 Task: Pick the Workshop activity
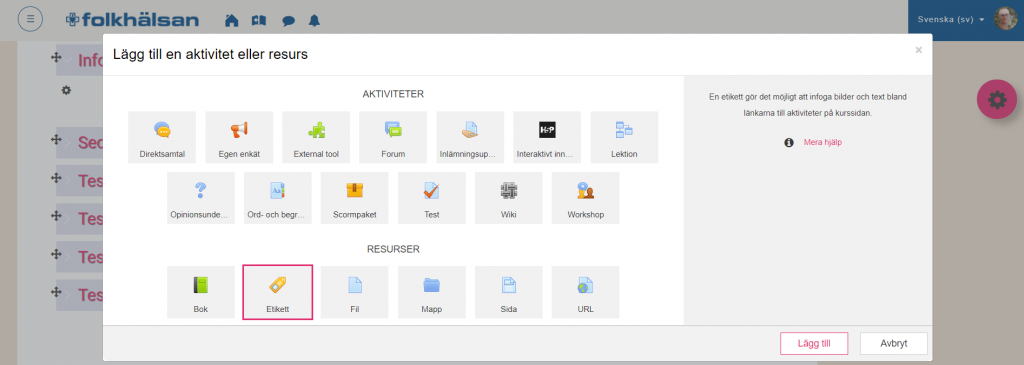586,198
